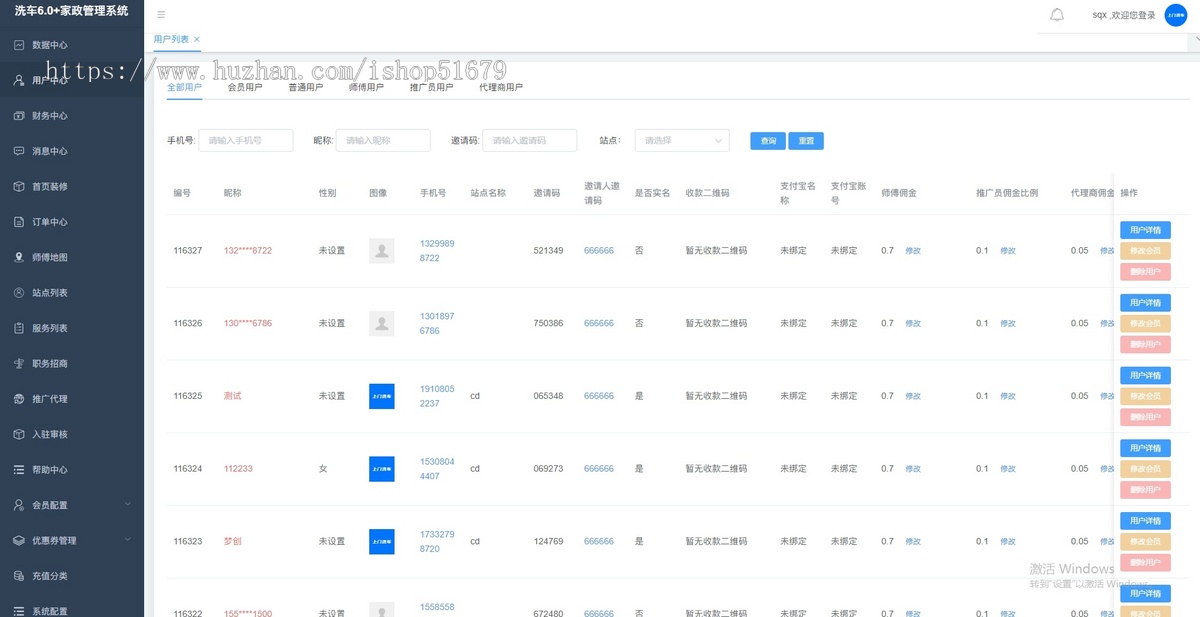Switch to 会员用户 tab
This screenshot has width=1200, height=617.
(245, 87)
